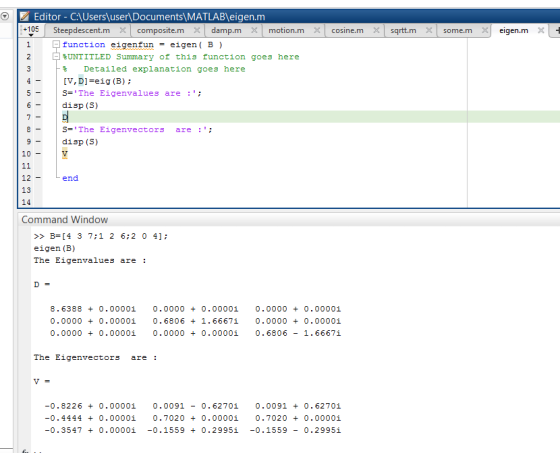This screenshot has width=560, height=453.
Task: Switch to the Steepdescent.m tab
Action: (x=81, y=30)
